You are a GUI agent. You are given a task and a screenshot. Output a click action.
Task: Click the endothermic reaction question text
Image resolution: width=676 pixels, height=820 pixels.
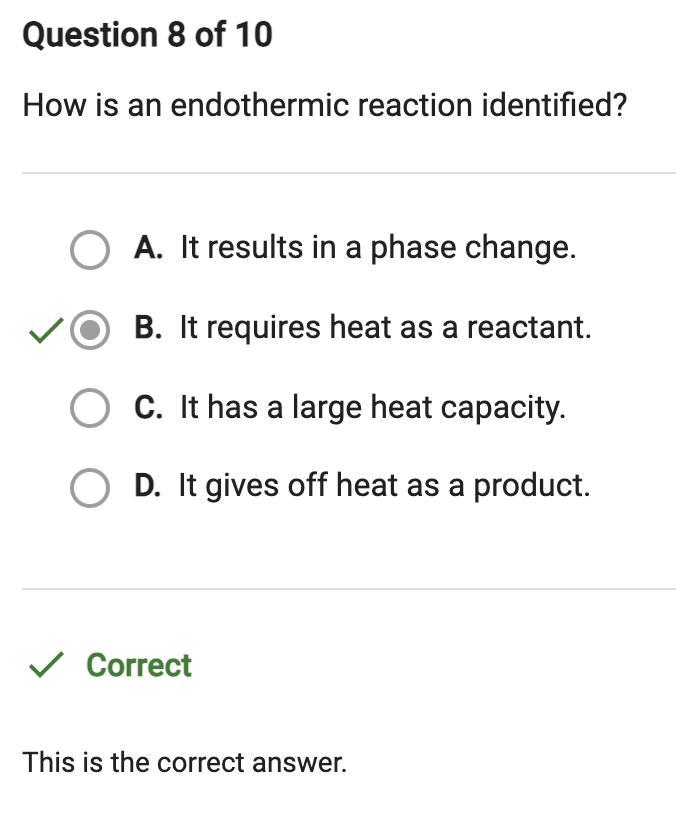point(324,104)
